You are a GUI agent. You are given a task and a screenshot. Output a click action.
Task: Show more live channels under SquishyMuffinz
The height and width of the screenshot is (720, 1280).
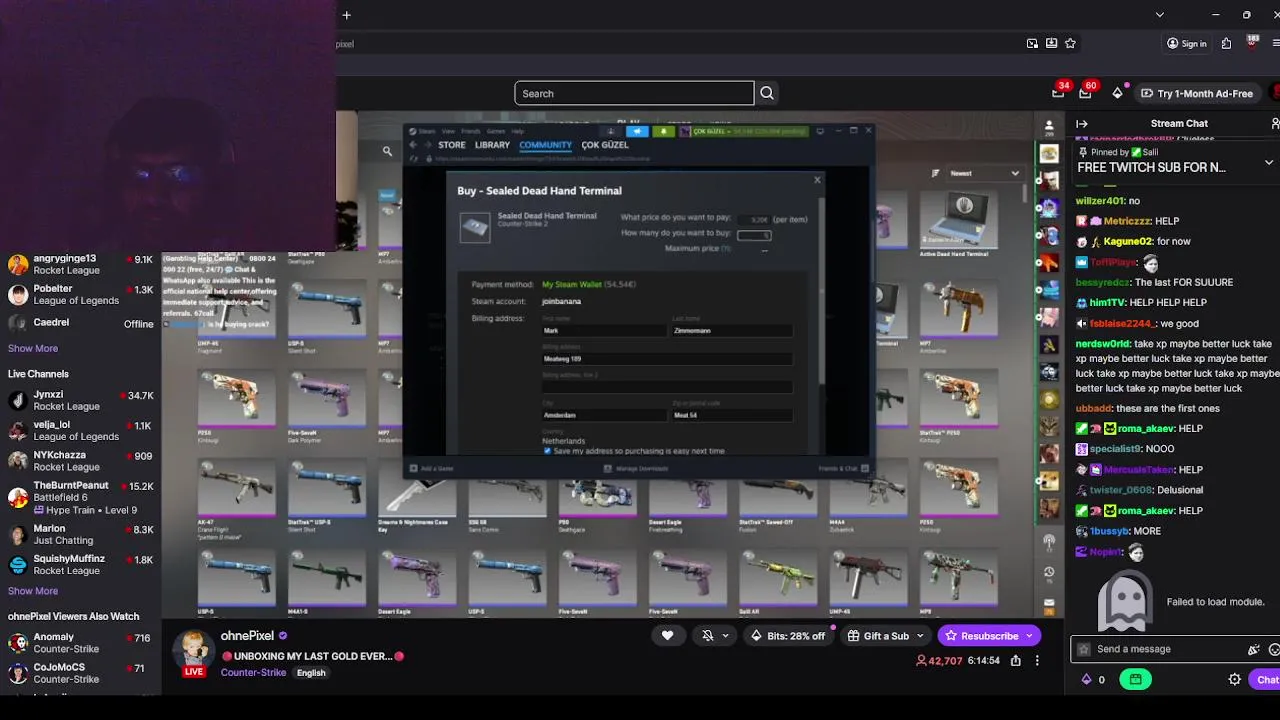click(x=33, y=591)
